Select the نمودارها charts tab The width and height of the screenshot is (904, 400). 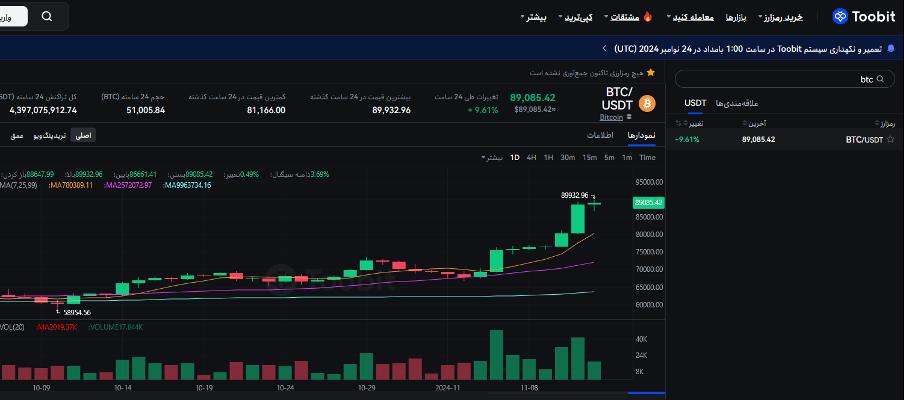pyautogui.click(x=642, y=135)
